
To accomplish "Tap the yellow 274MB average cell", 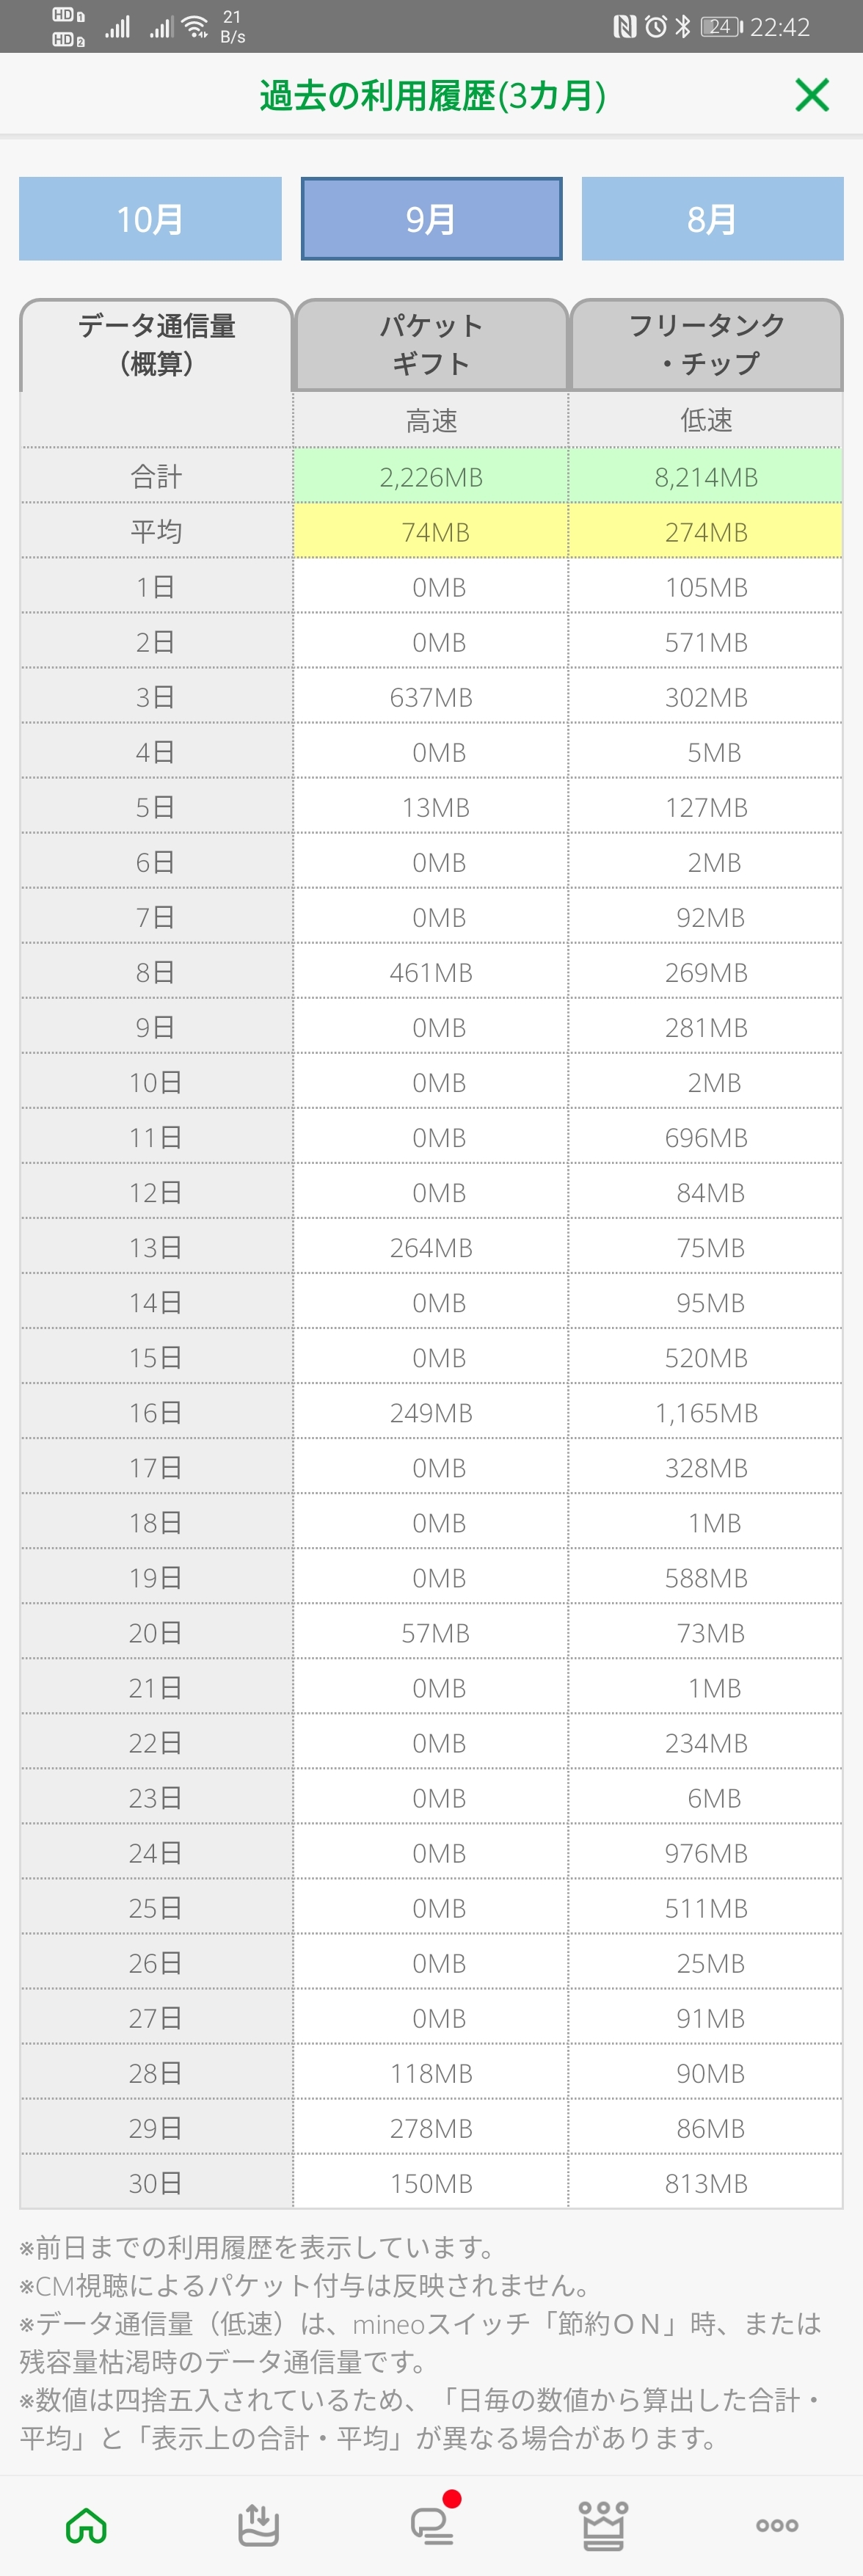I will (706, 532).
